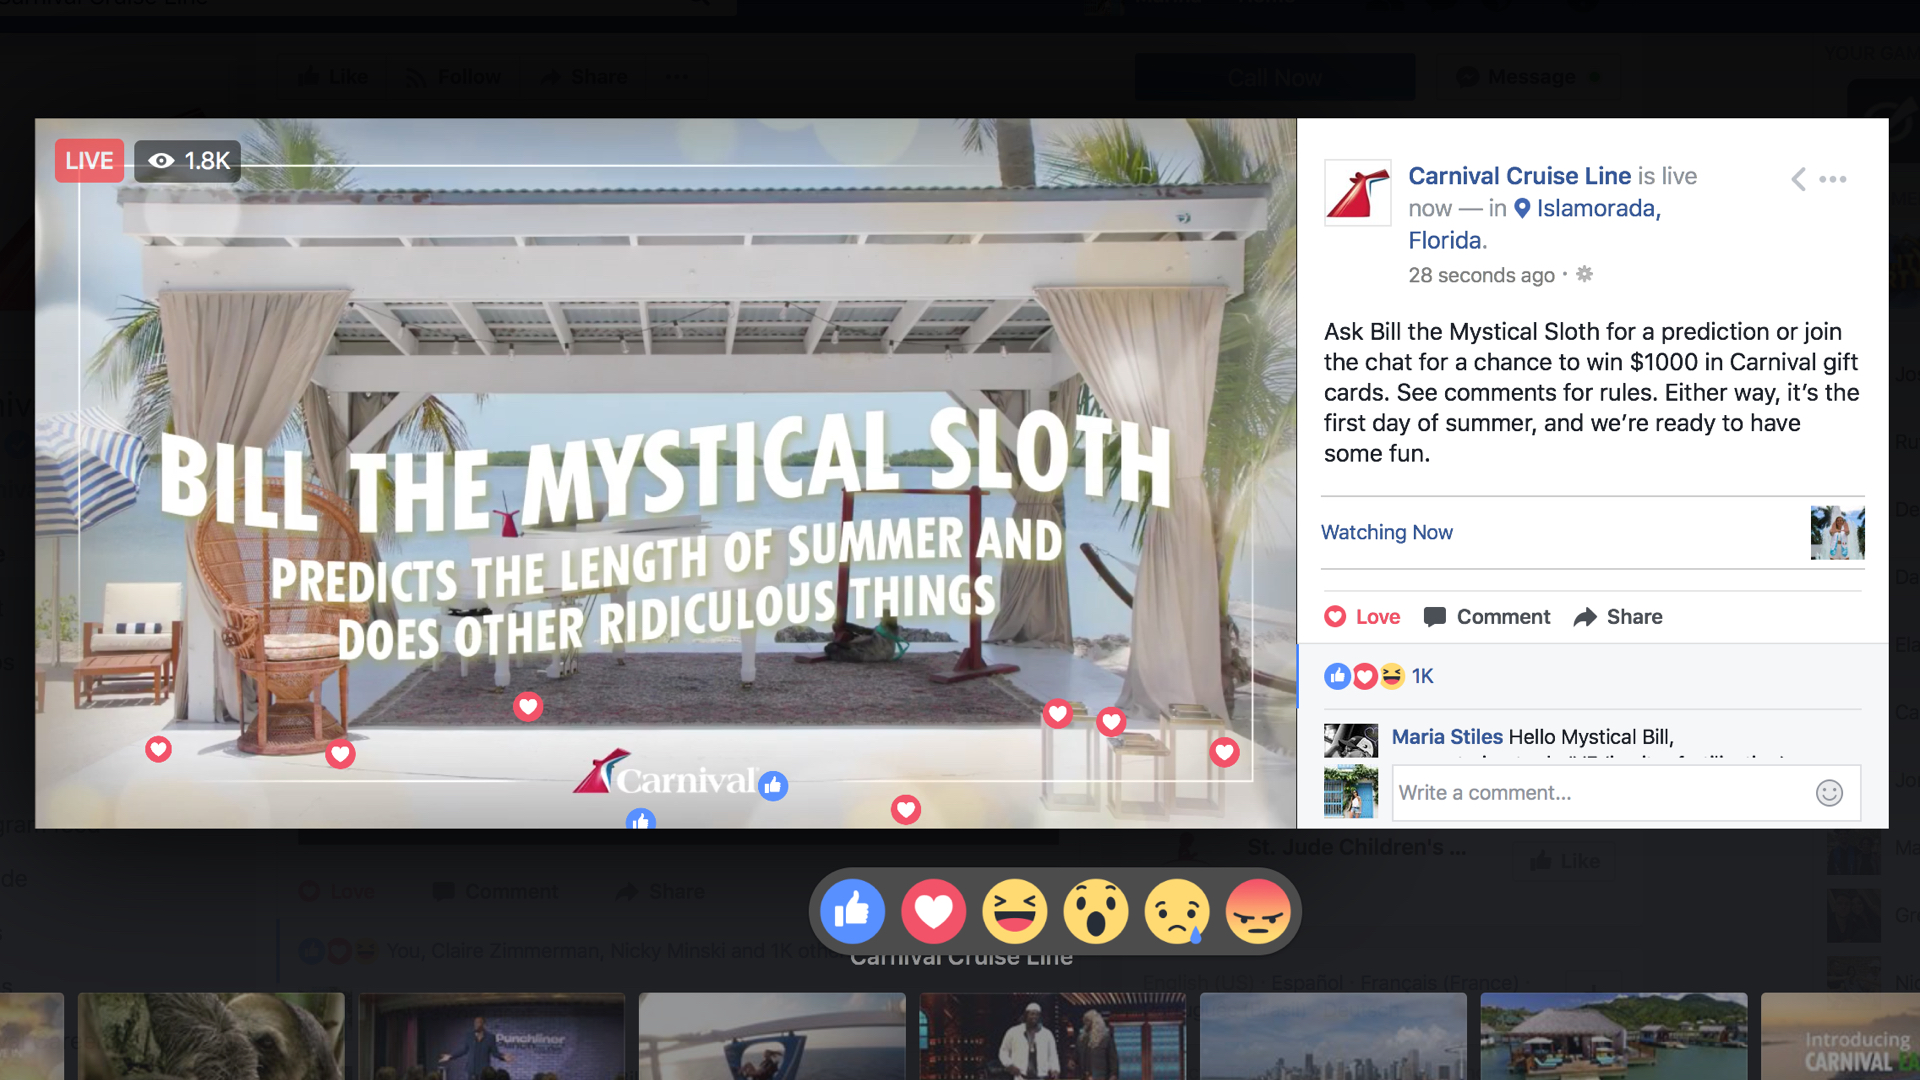Image resolution: width=1920 pixels, height=1080 pixels.
Task: Open more options dots in background header
Action: [x=677, y=77]
